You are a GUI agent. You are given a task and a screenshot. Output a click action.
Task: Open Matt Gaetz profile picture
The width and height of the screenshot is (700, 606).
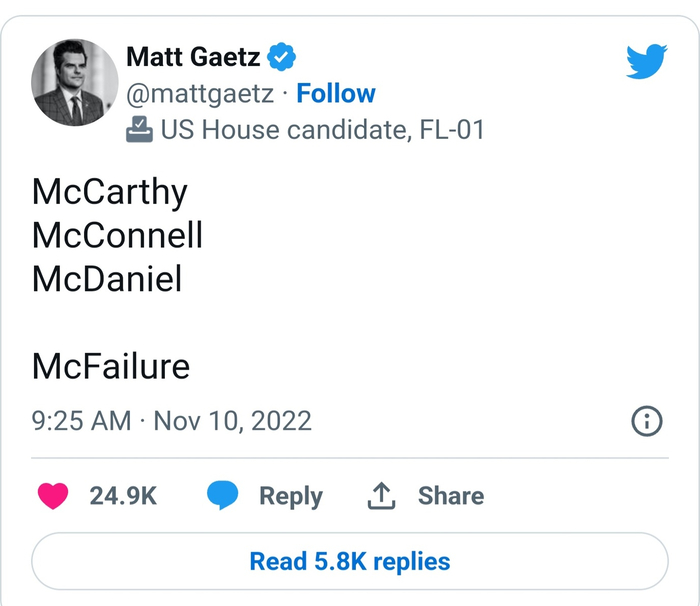point(75,83)
